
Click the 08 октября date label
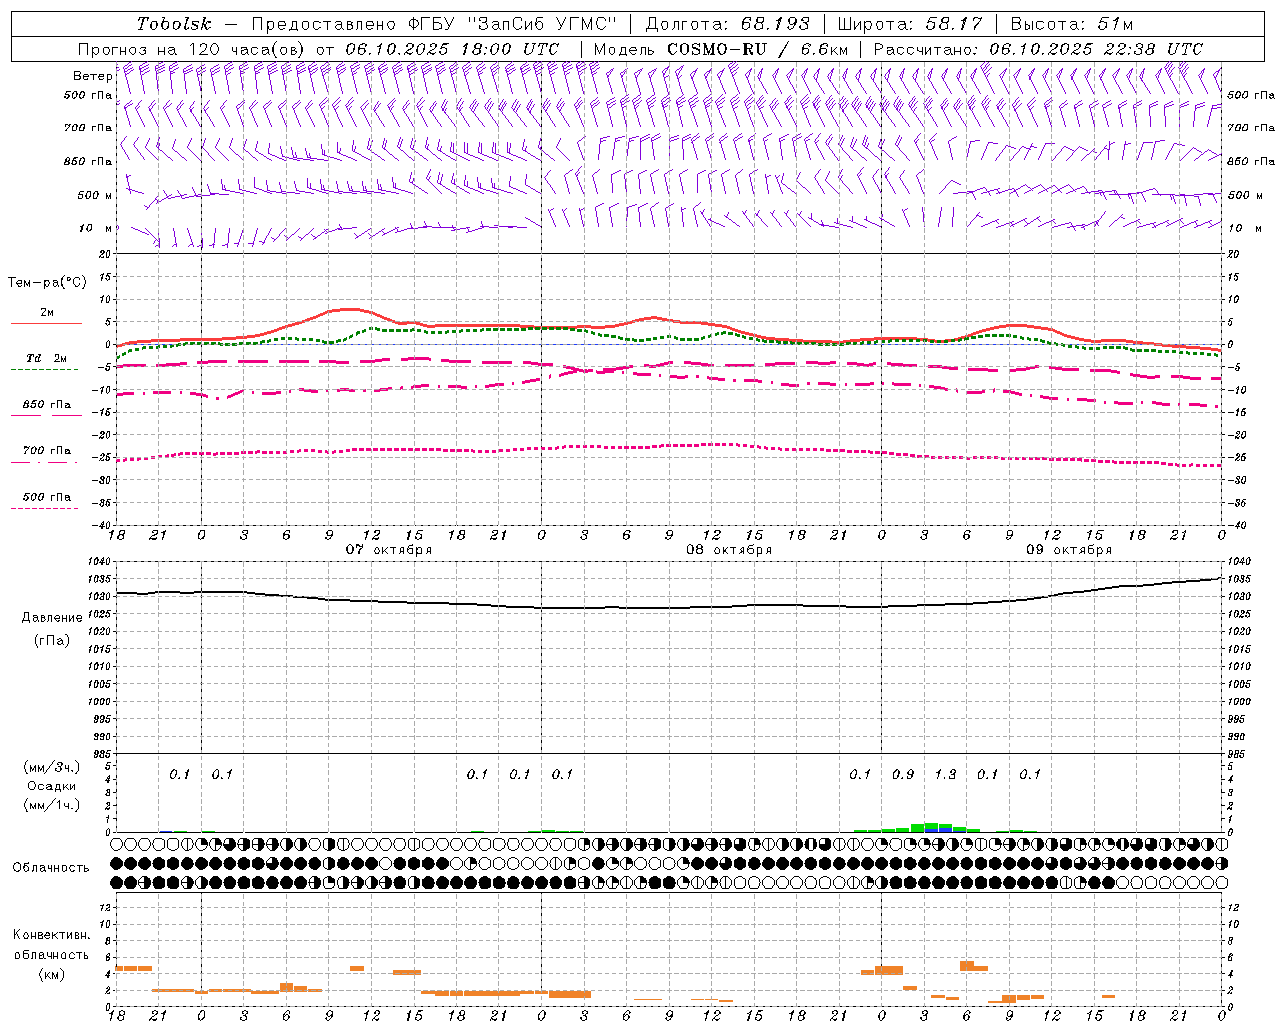point(729,549)
